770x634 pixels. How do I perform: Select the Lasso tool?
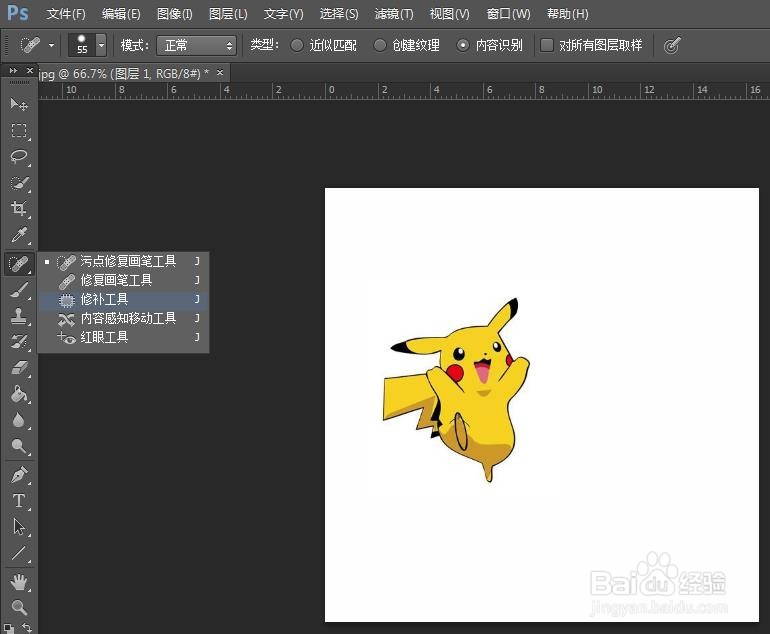[19, 157]
